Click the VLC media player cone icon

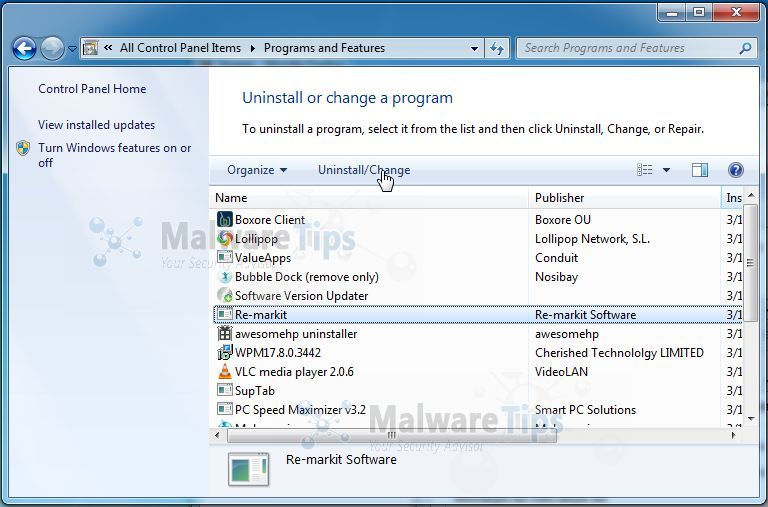click(x=225, y=371)
